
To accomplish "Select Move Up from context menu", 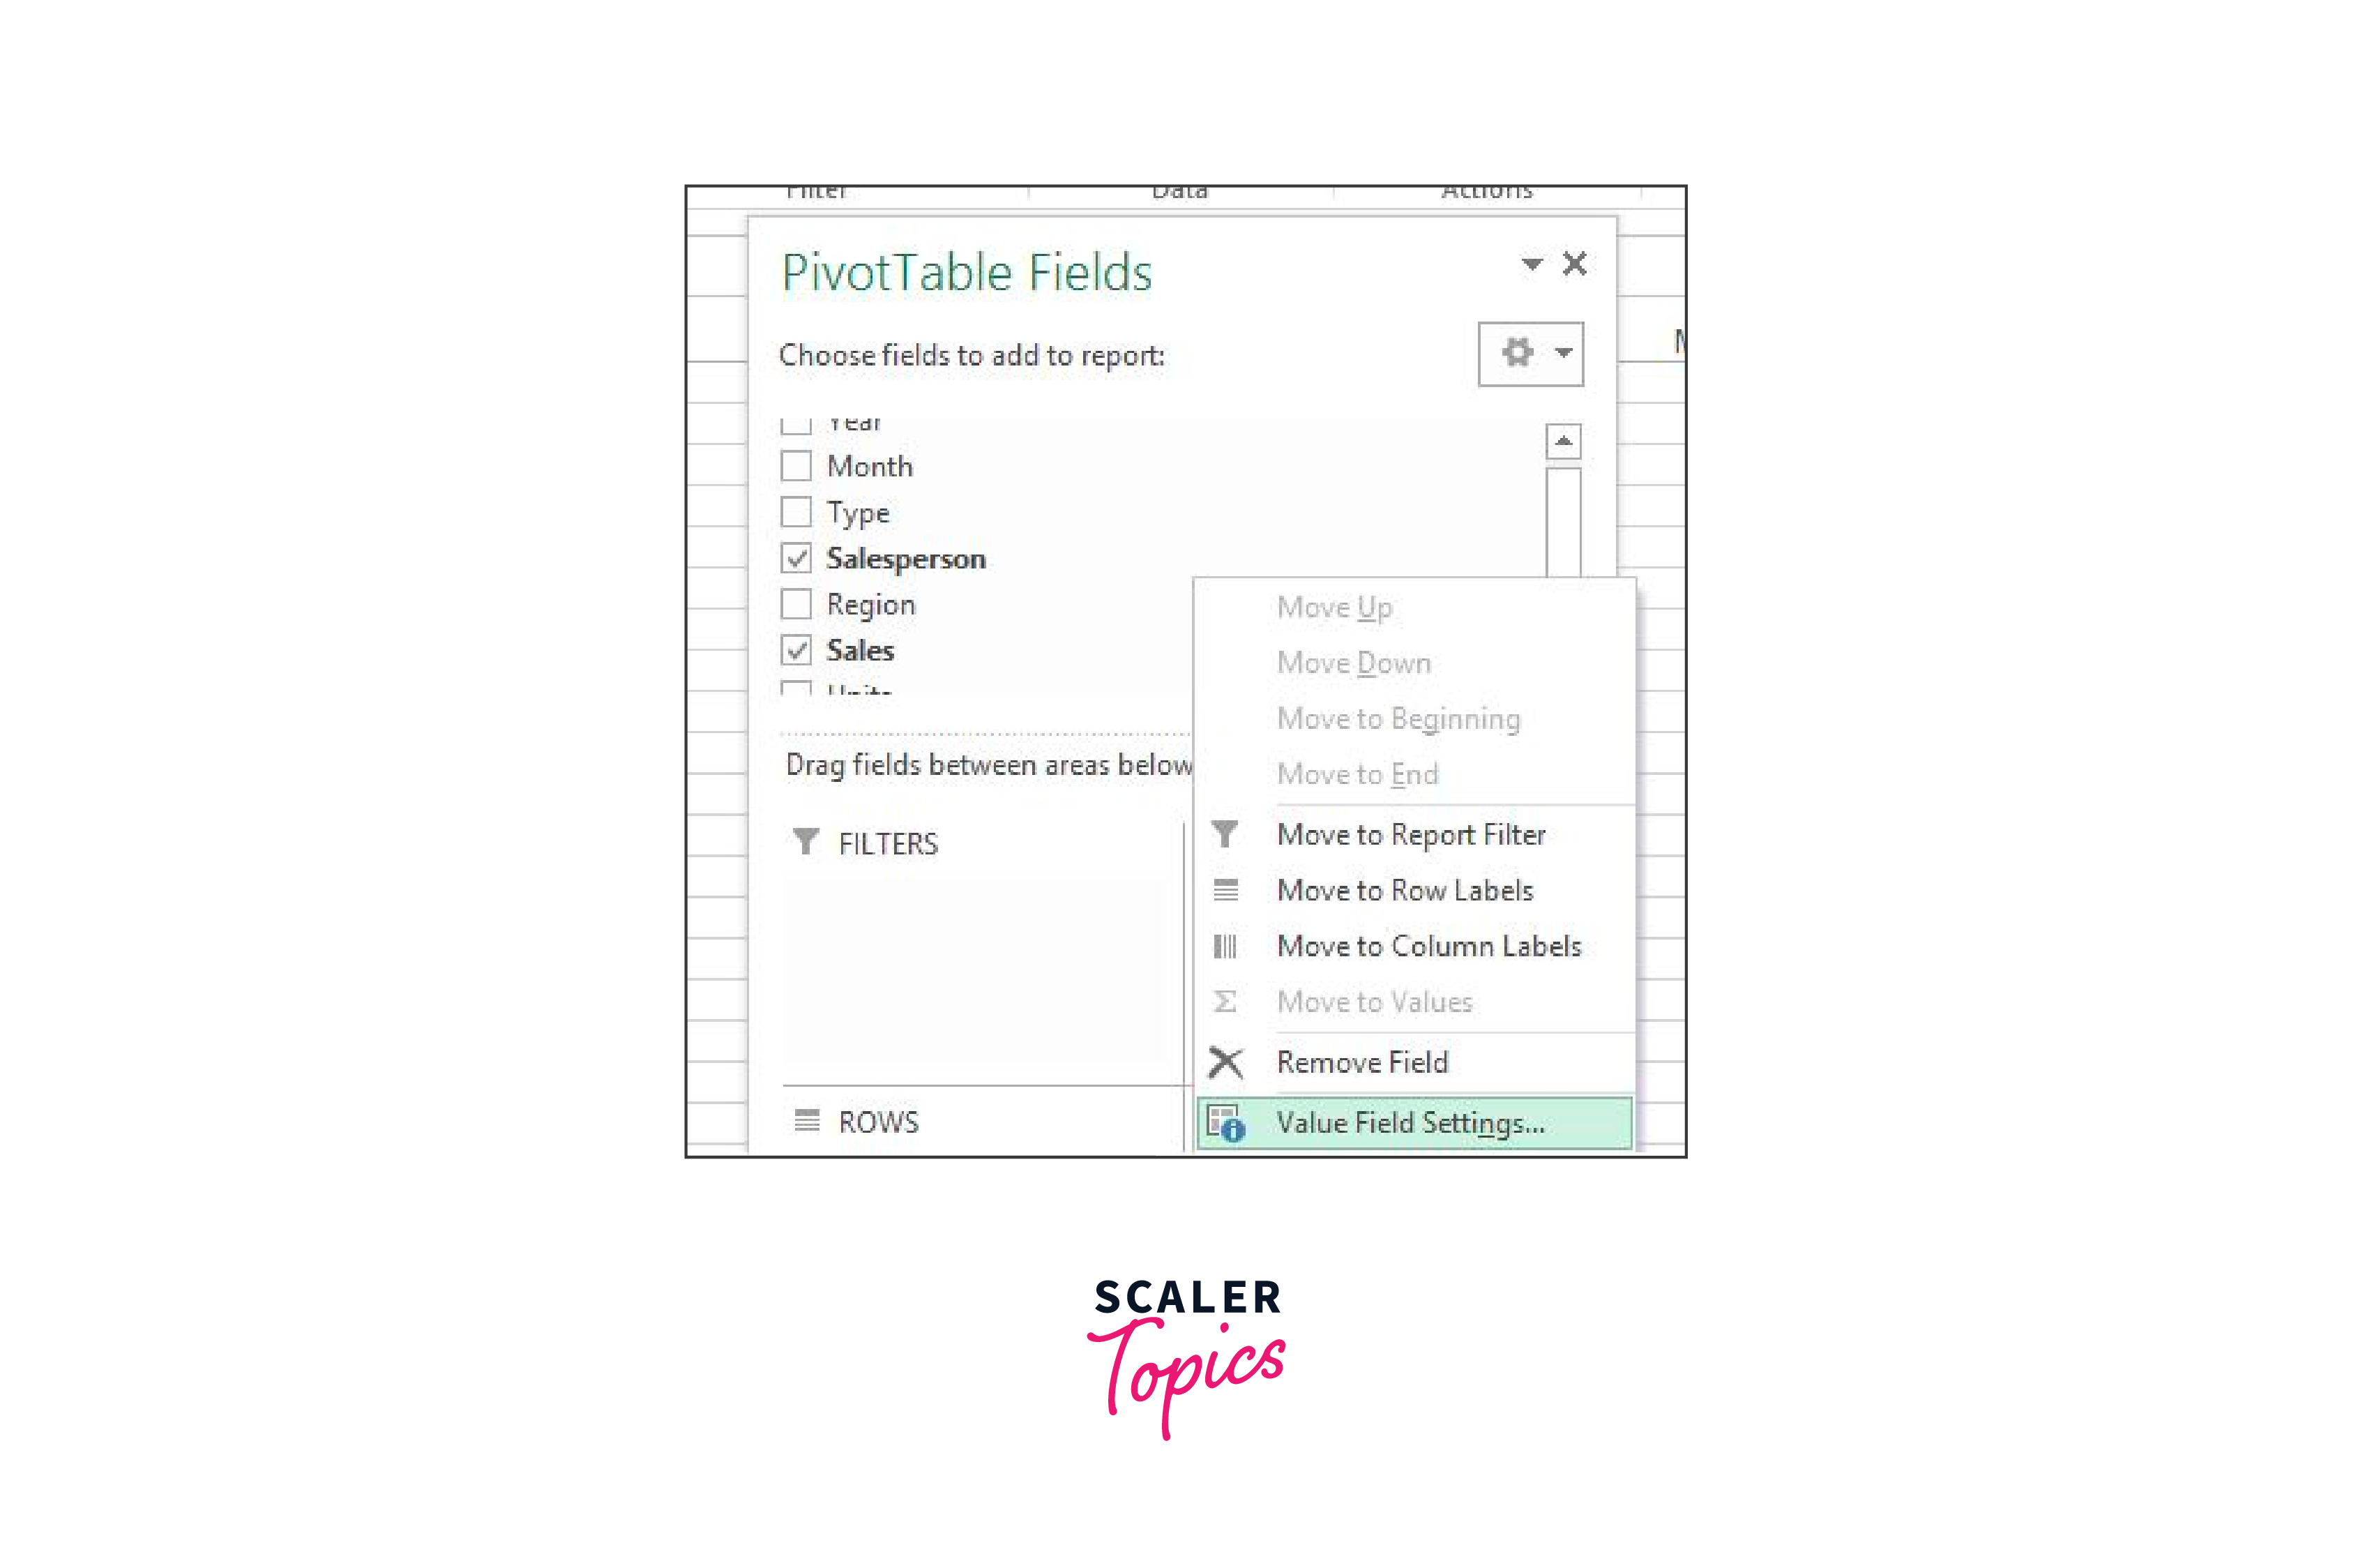I will pos(1333,608).
